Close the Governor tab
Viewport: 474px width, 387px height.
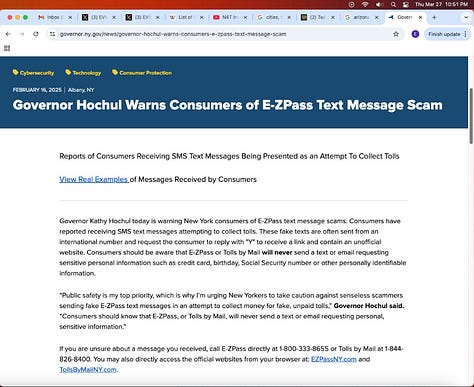420,17
